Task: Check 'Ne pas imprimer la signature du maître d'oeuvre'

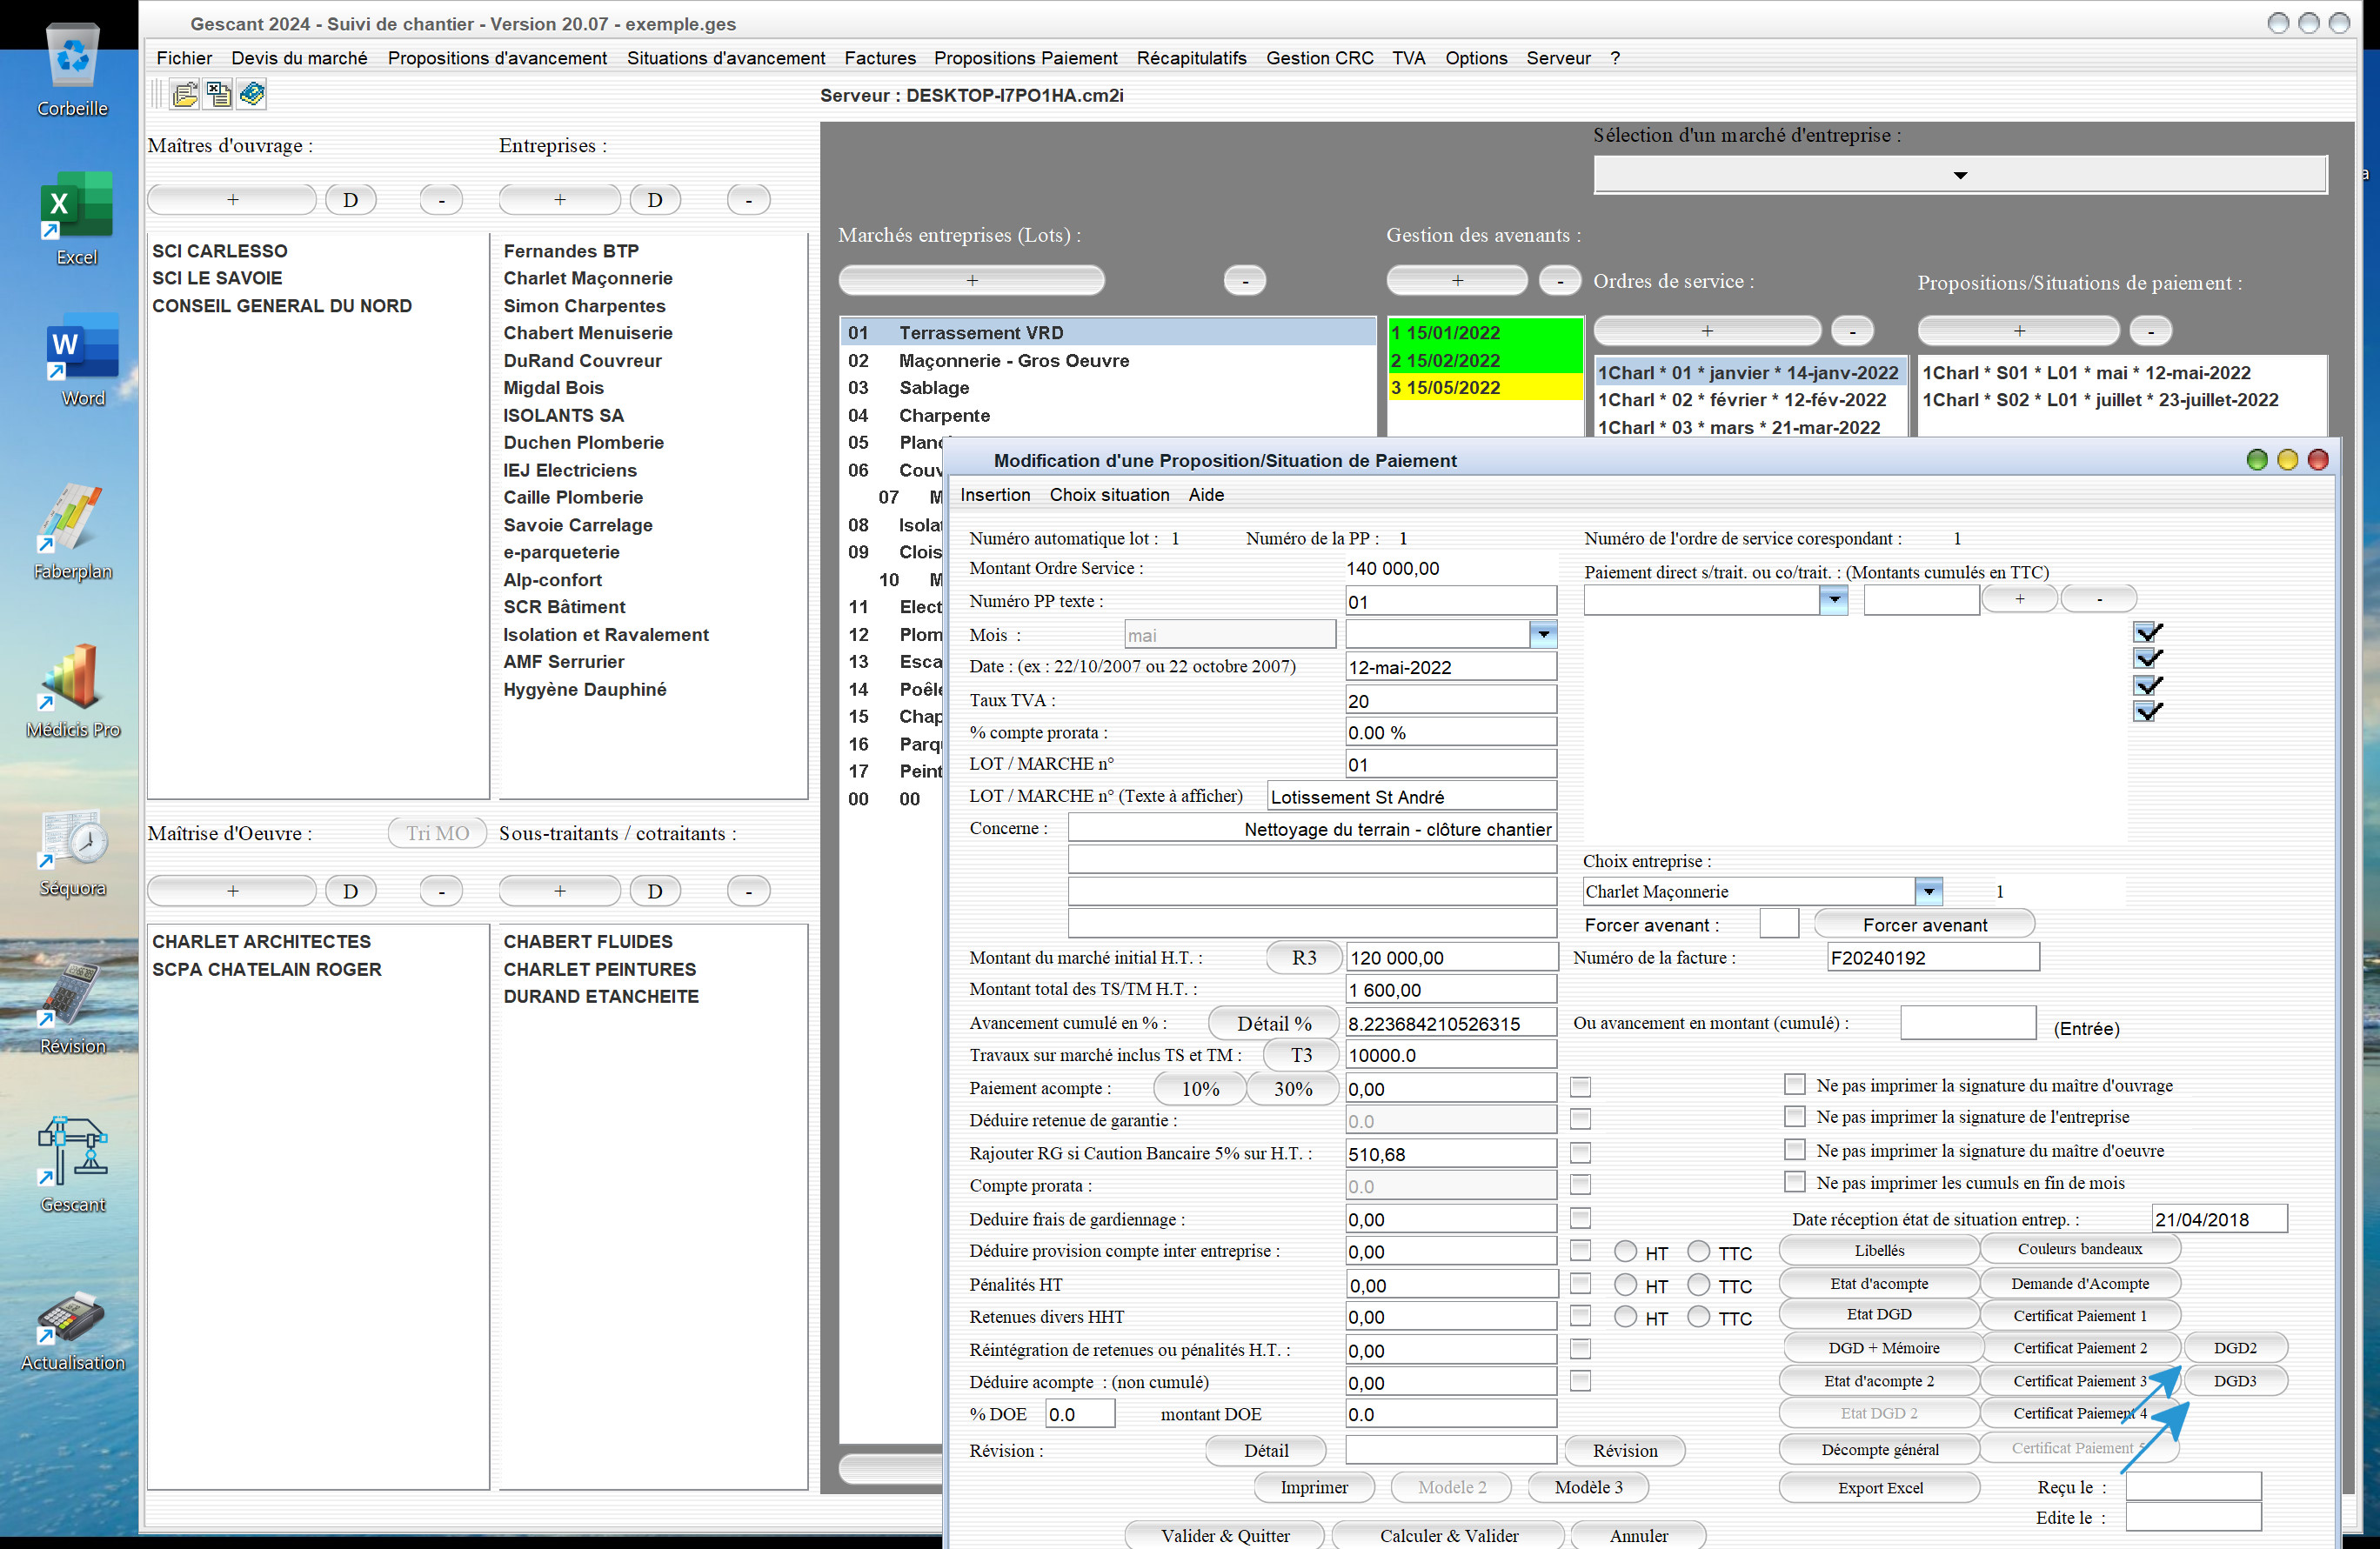Action: click(1794, 1149)
